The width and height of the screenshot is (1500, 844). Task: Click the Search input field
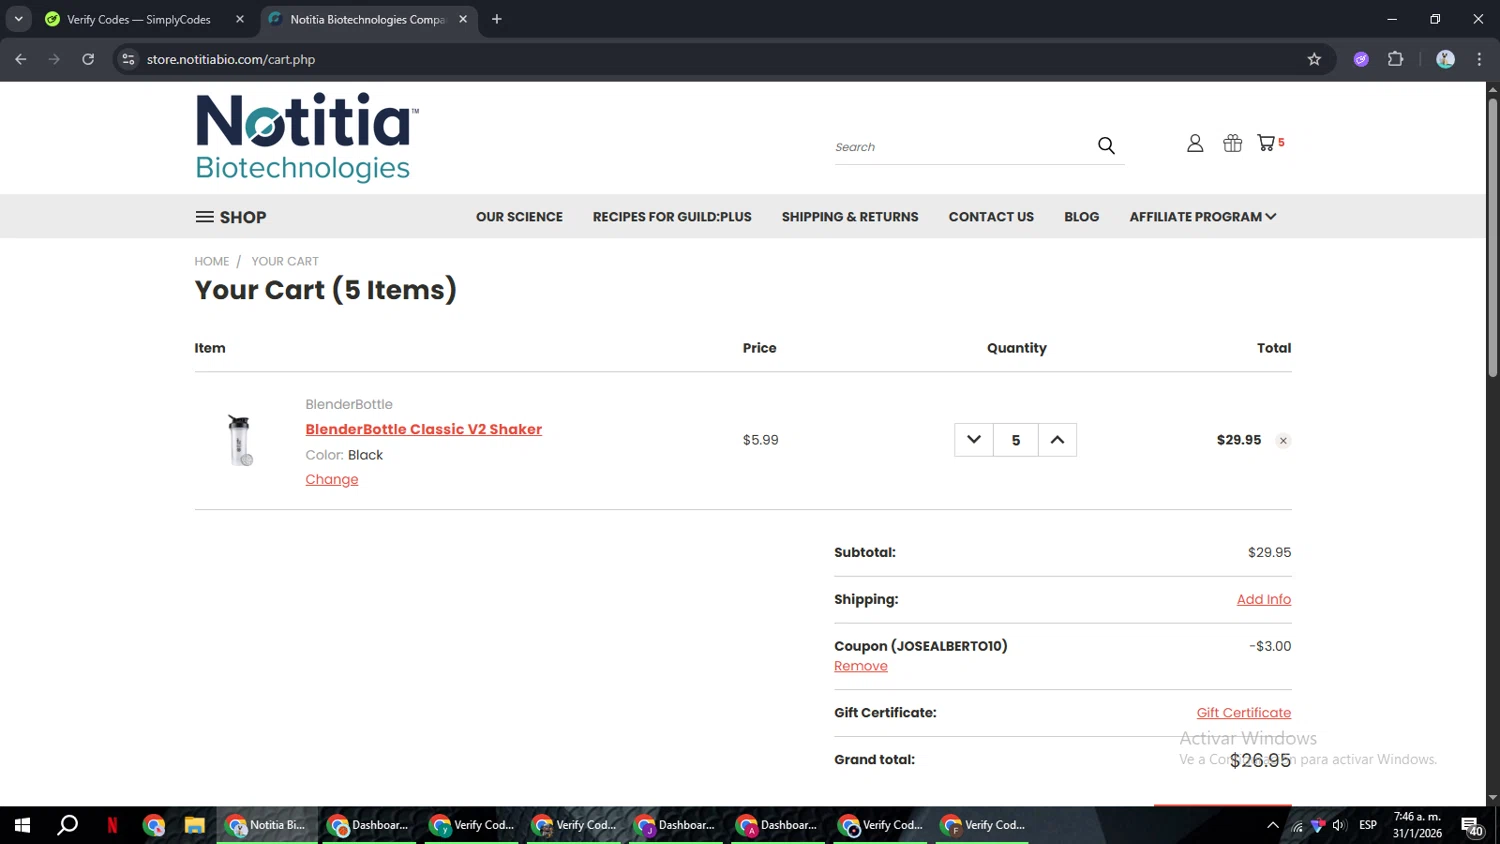tap(963, 147)
